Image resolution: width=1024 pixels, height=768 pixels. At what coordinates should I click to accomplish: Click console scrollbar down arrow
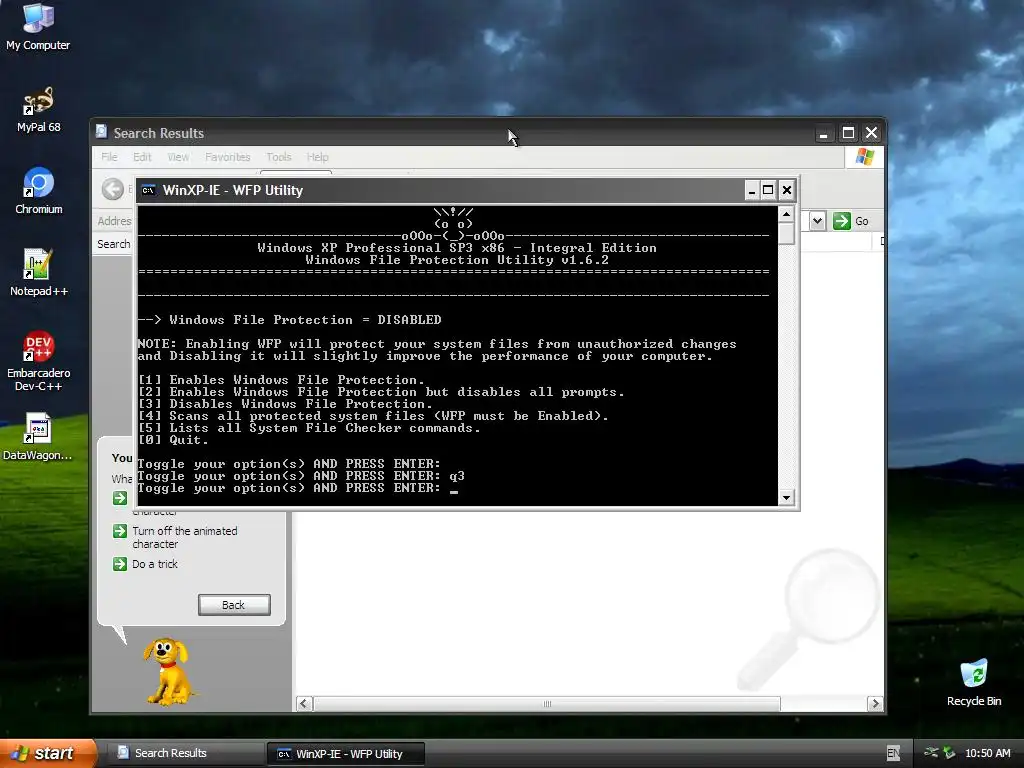786,498
